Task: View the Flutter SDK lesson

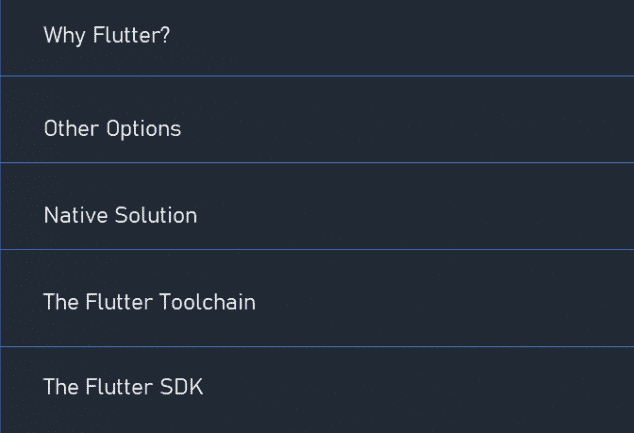Action: click(317, 390)
